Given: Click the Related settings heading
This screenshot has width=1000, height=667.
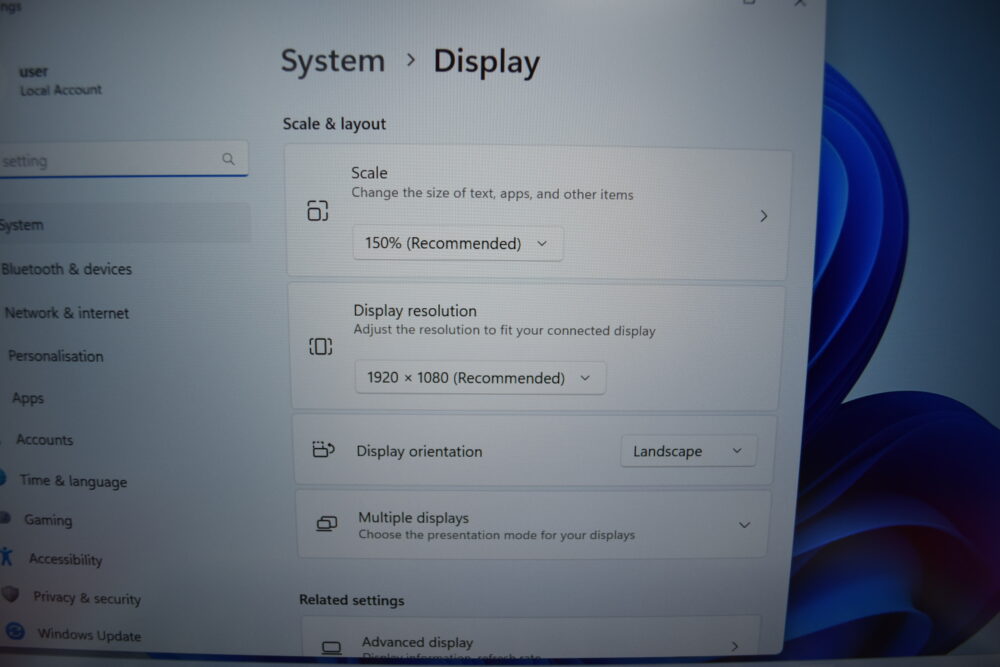Looking at the screenshot, I should click(x=351, y=600).
